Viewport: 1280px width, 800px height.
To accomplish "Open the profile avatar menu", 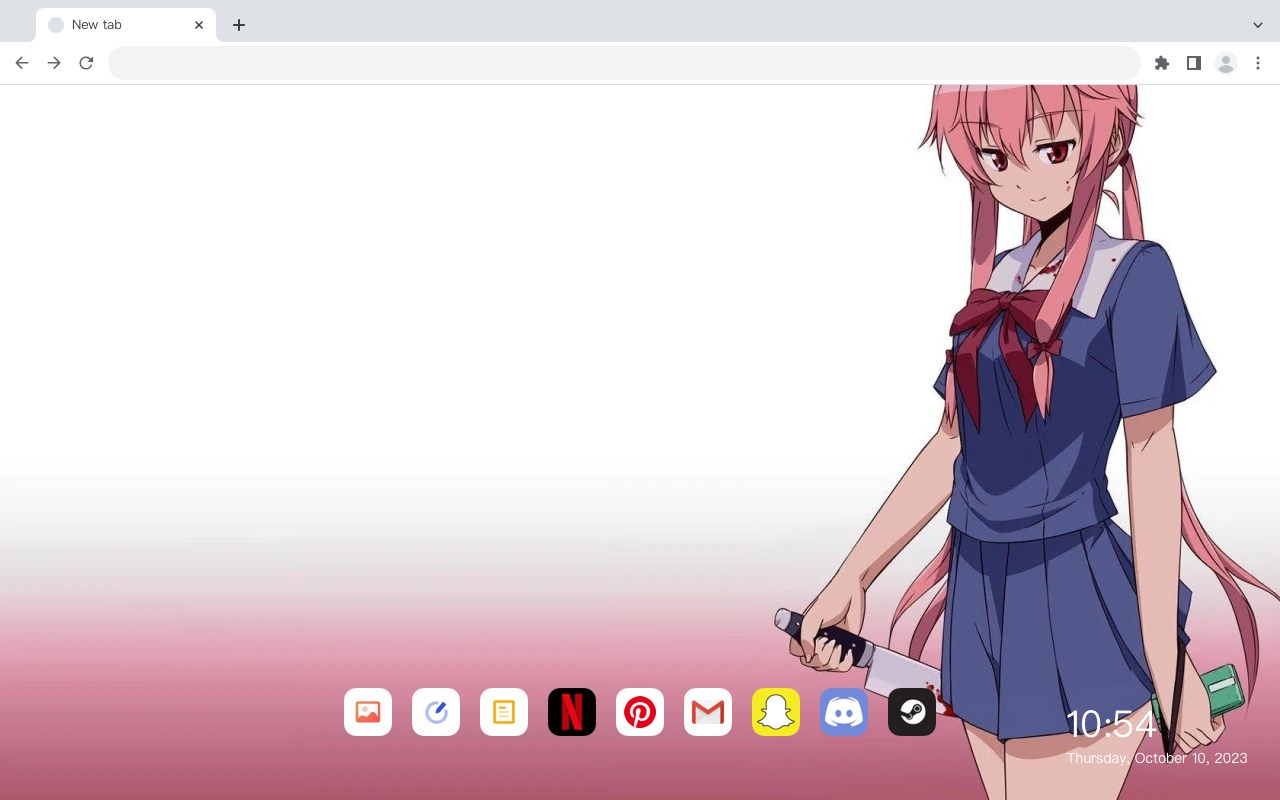I will (x=1226, y=63).
